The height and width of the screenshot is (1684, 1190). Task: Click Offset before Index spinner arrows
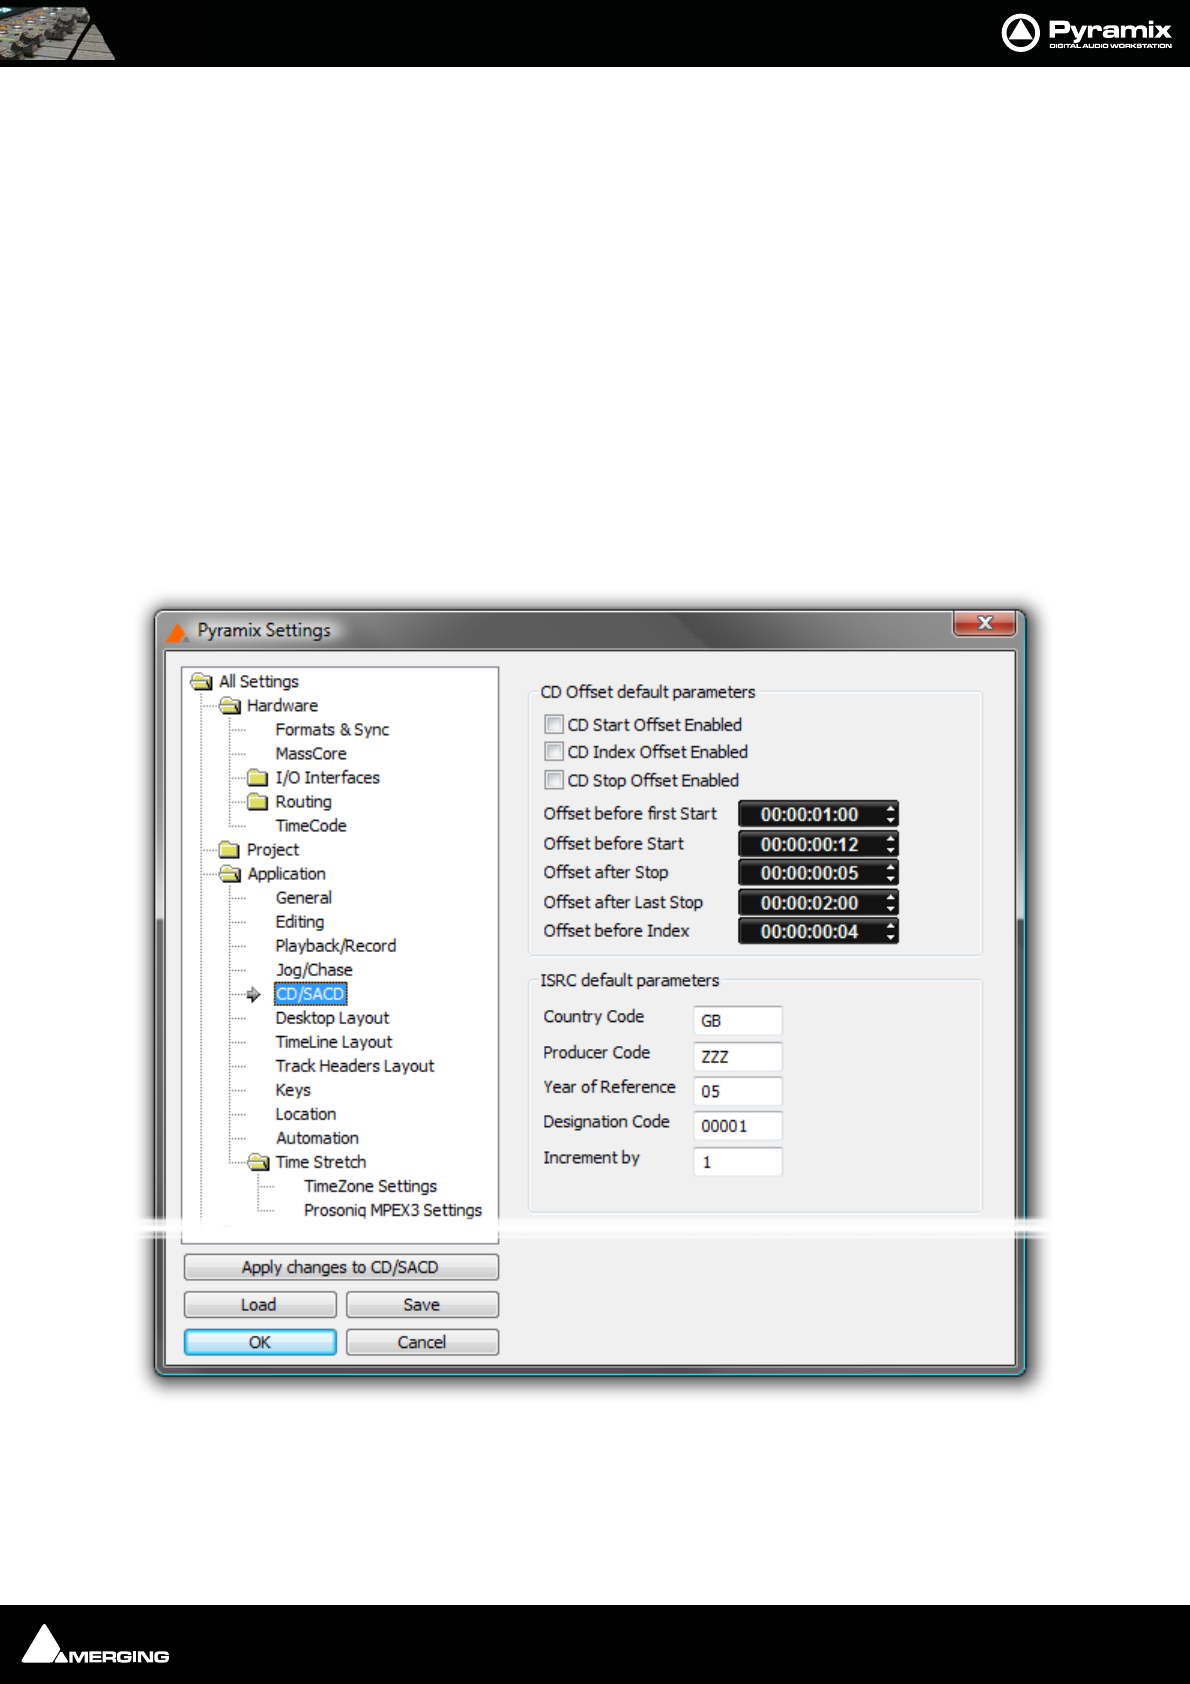point(890,932)
